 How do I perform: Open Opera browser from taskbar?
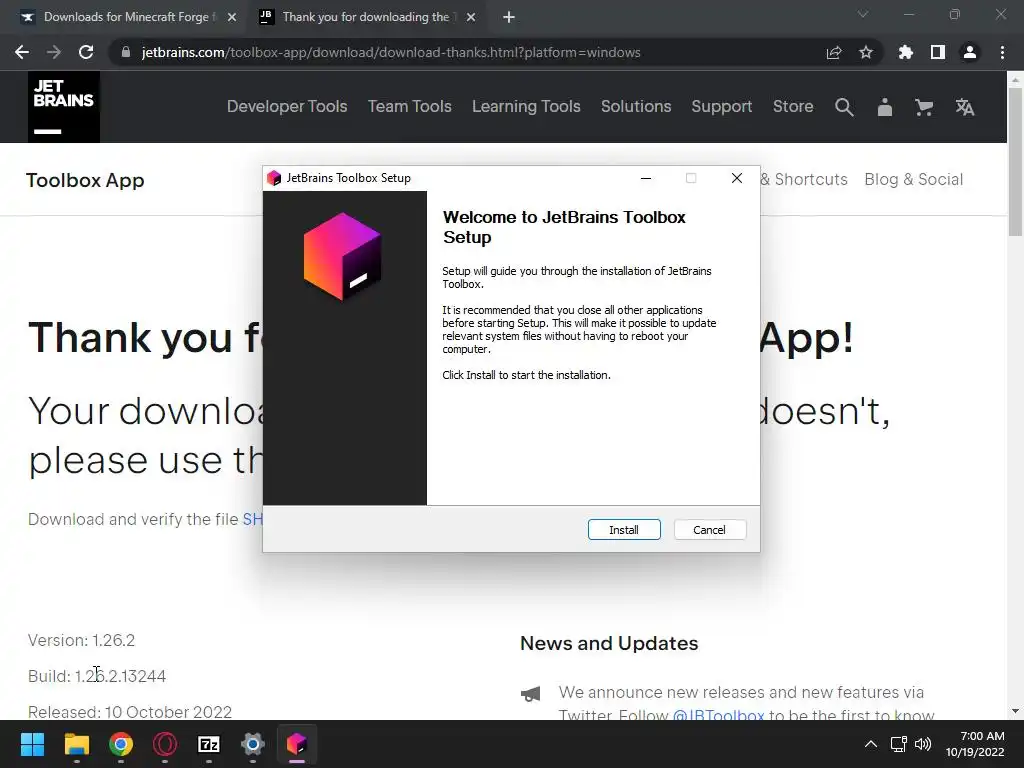click(165, 744)
